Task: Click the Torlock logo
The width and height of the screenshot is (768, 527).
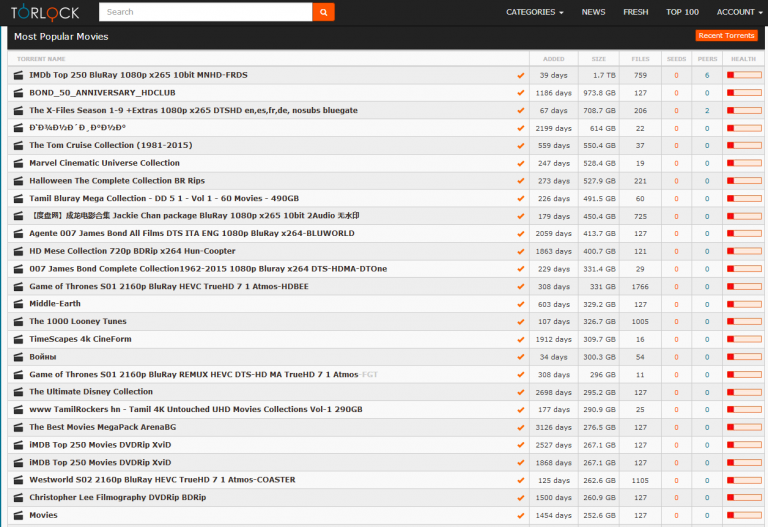Action: click(45, 12)
